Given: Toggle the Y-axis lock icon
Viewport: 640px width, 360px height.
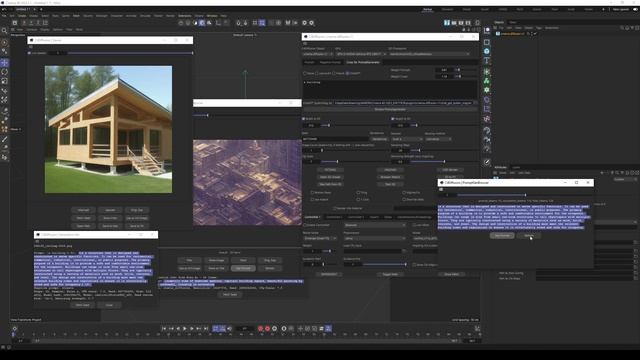Looking at the screenshot, I should (x=31, y=23).
